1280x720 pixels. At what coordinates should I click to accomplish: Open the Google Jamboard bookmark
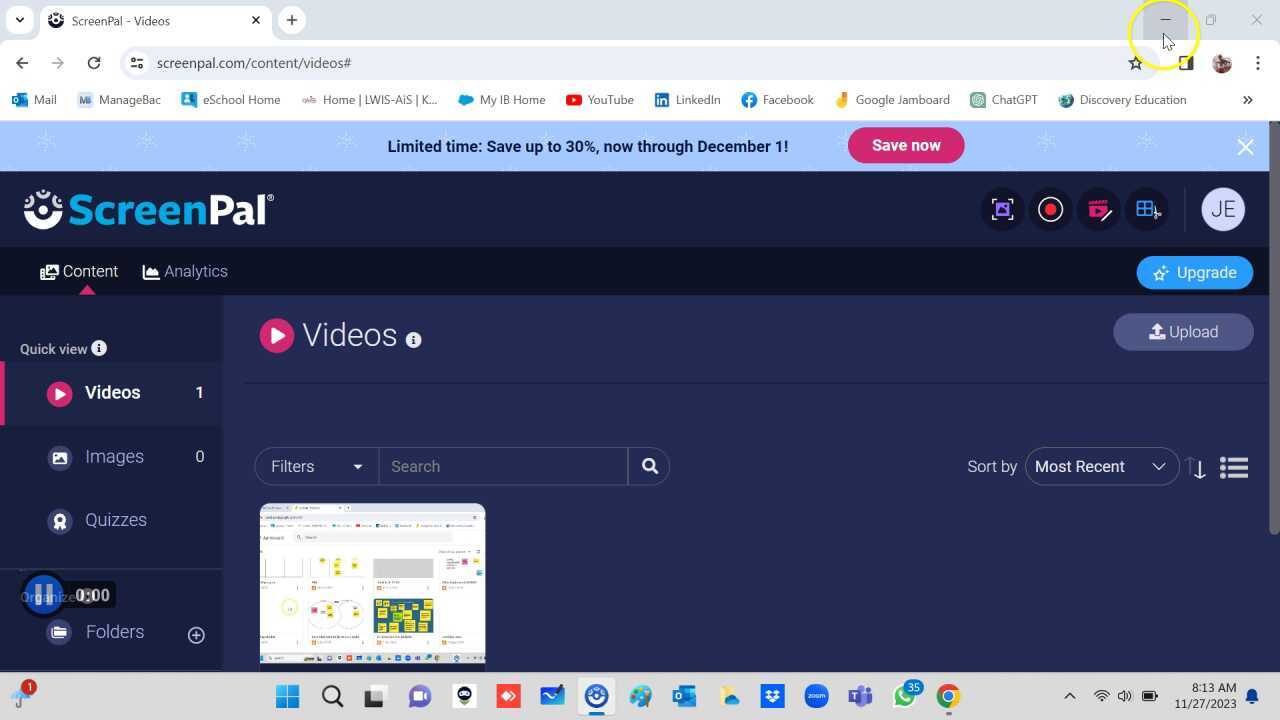(x=892, y=100)
